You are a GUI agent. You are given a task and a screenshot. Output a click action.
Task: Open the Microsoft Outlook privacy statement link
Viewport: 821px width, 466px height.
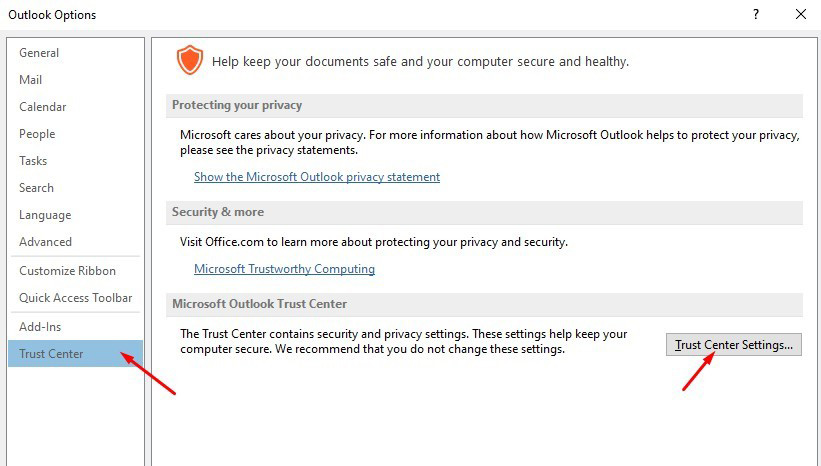[317, 177]
